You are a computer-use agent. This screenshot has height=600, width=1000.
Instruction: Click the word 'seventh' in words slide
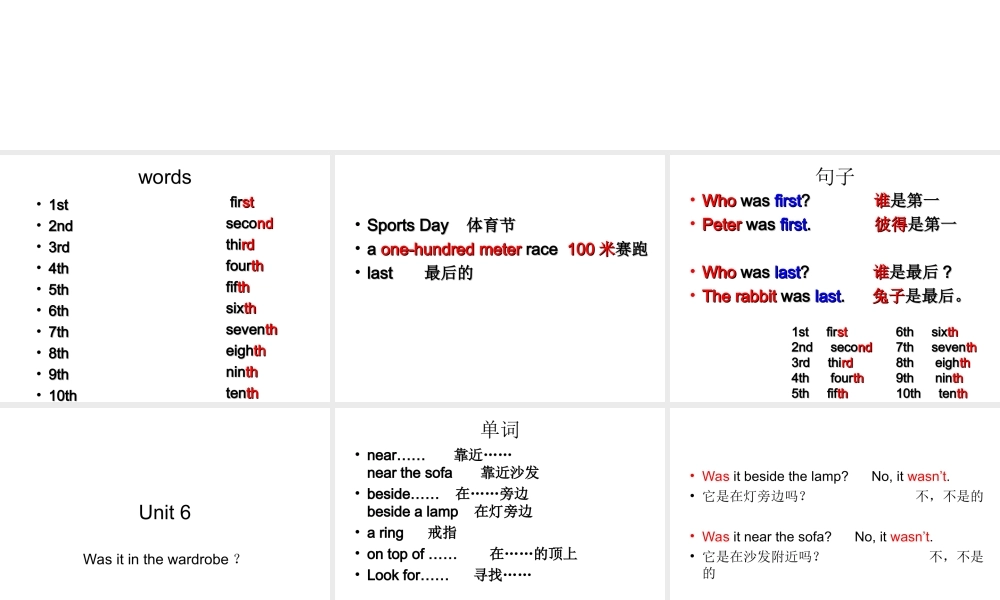click(x=251, y=329)
